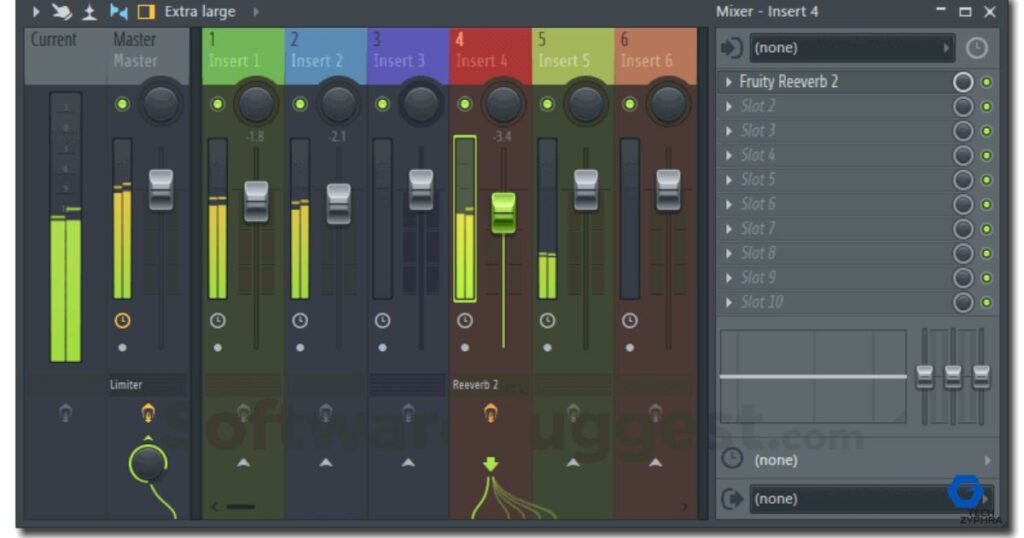The width and height of the screenshot is (1024, 538).
Task: Click the mixer track horizontal scrollbar
Action: [x=240, y=507]
